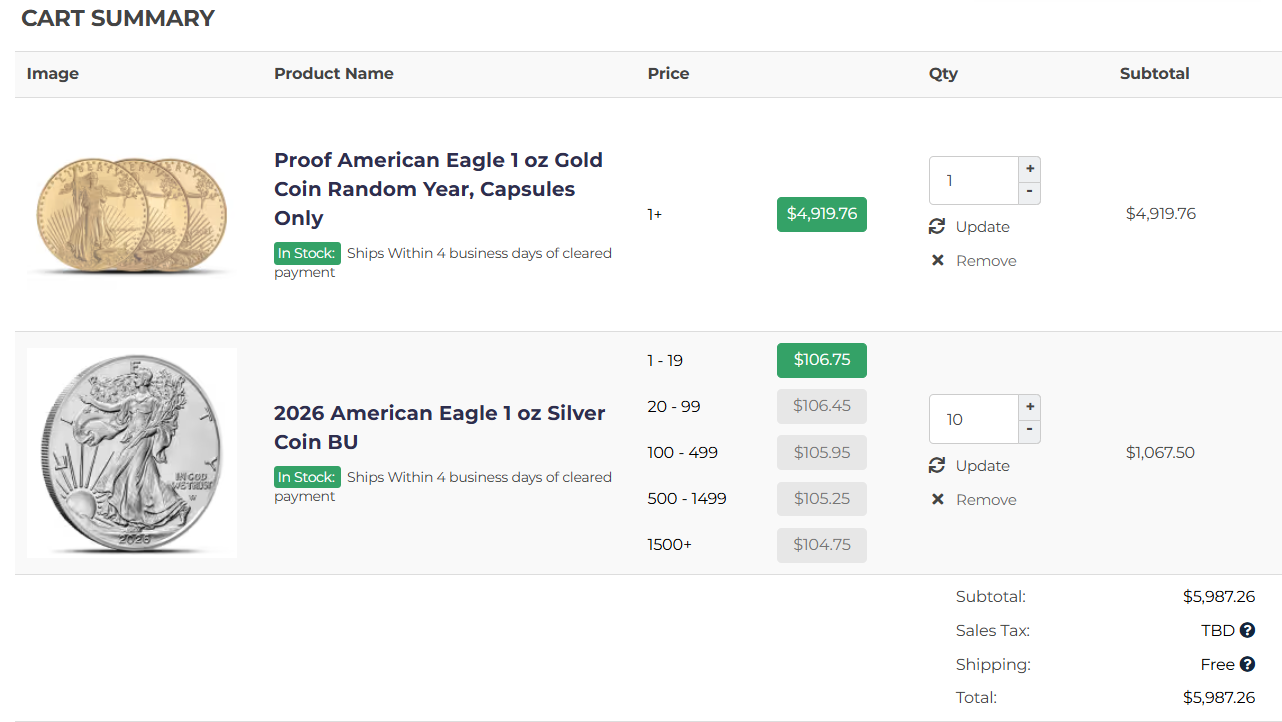This screenshot has width=1282, height=722.
Task: Decrease gold coin quantity with minus button
Action: pyautogui.click(x=1030, y=192)
